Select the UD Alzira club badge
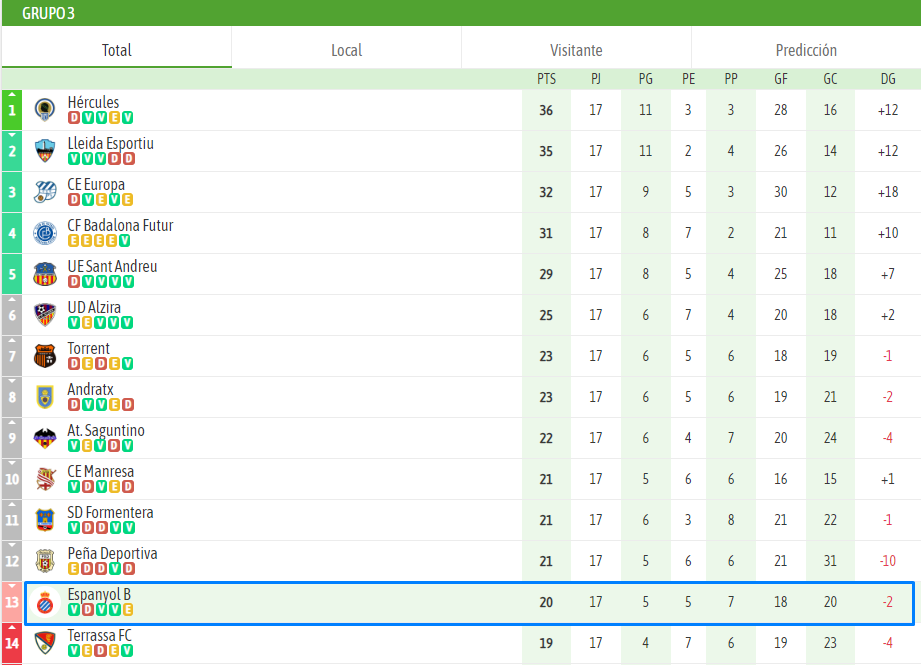 tap(44, 314)
